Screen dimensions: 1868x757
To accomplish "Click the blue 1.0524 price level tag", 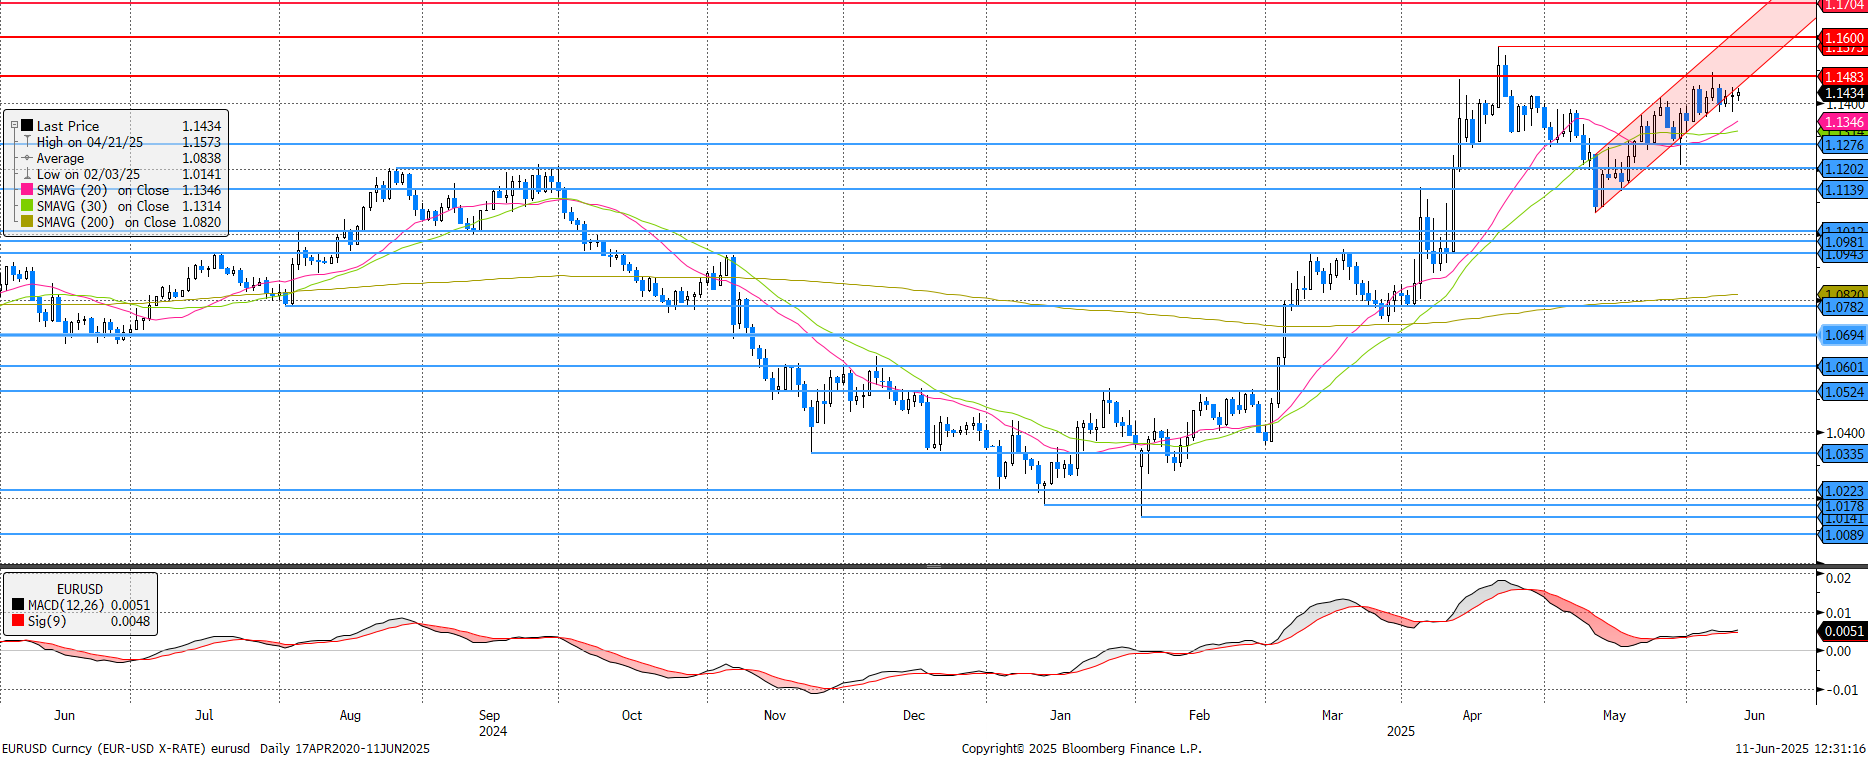I will tap(1842, 392).
